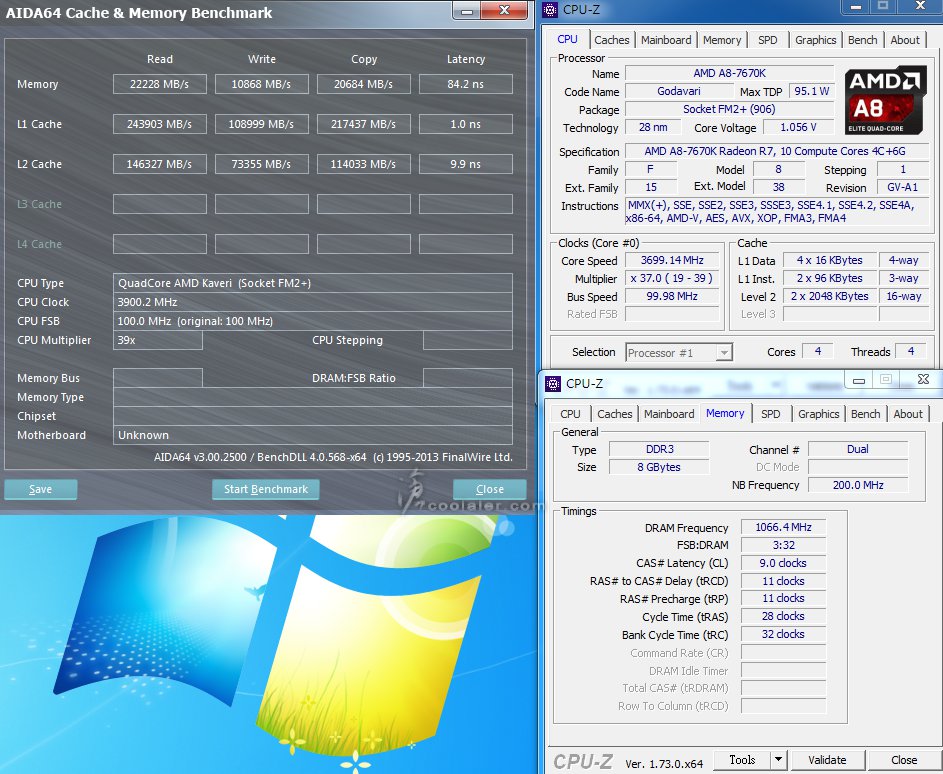This screenshot has width=943, height=774.
Task: Click Code Name value Godavari
Action: [x=678, y=91]
